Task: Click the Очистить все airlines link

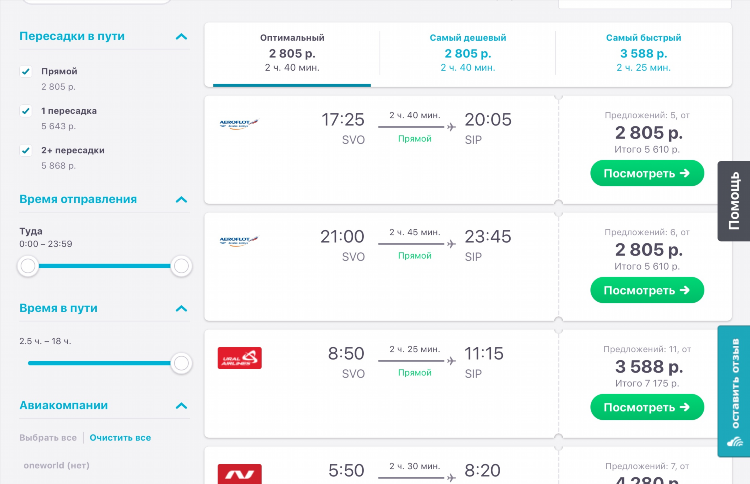Action: (x=120, y=438)
